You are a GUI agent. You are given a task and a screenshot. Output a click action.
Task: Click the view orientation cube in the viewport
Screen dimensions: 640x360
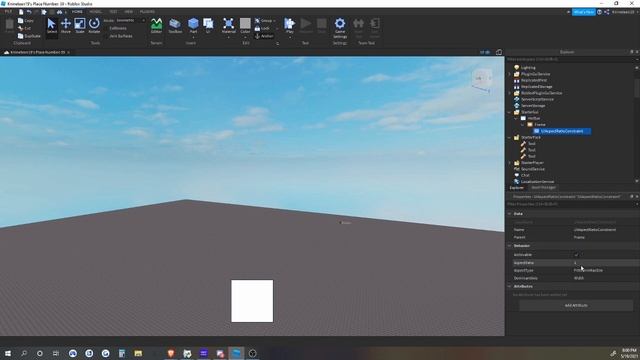coord(482,79)
